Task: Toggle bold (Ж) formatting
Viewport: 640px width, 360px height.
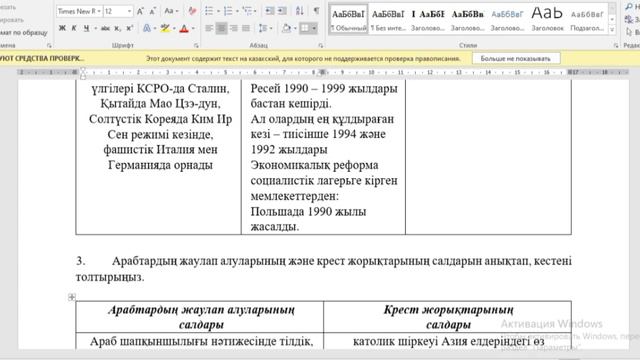Action: coord(62,28)
